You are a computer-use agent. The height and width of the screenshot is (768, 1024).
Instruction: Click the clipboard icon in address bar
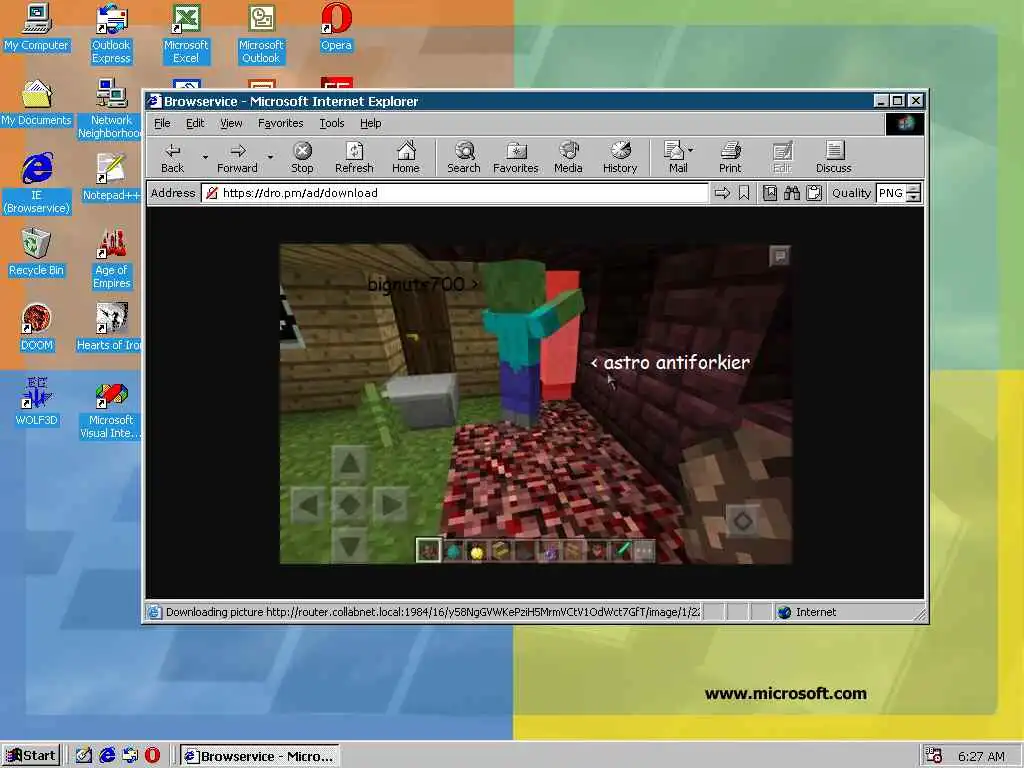pos(814,193)
